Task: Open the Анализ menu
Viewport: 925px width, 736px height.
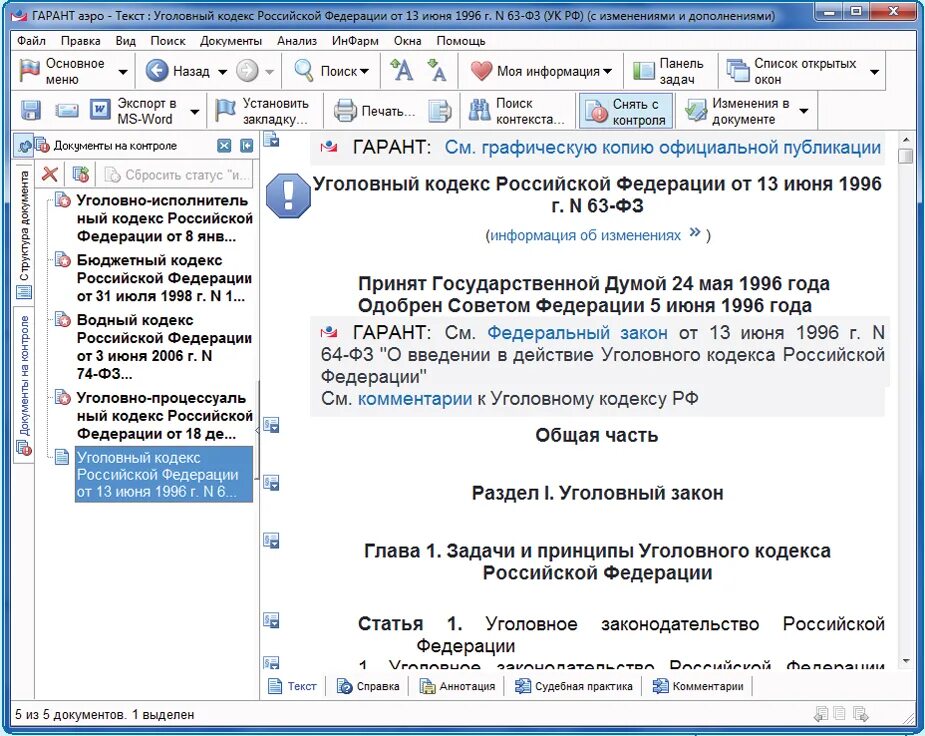Action: (297, 41)
